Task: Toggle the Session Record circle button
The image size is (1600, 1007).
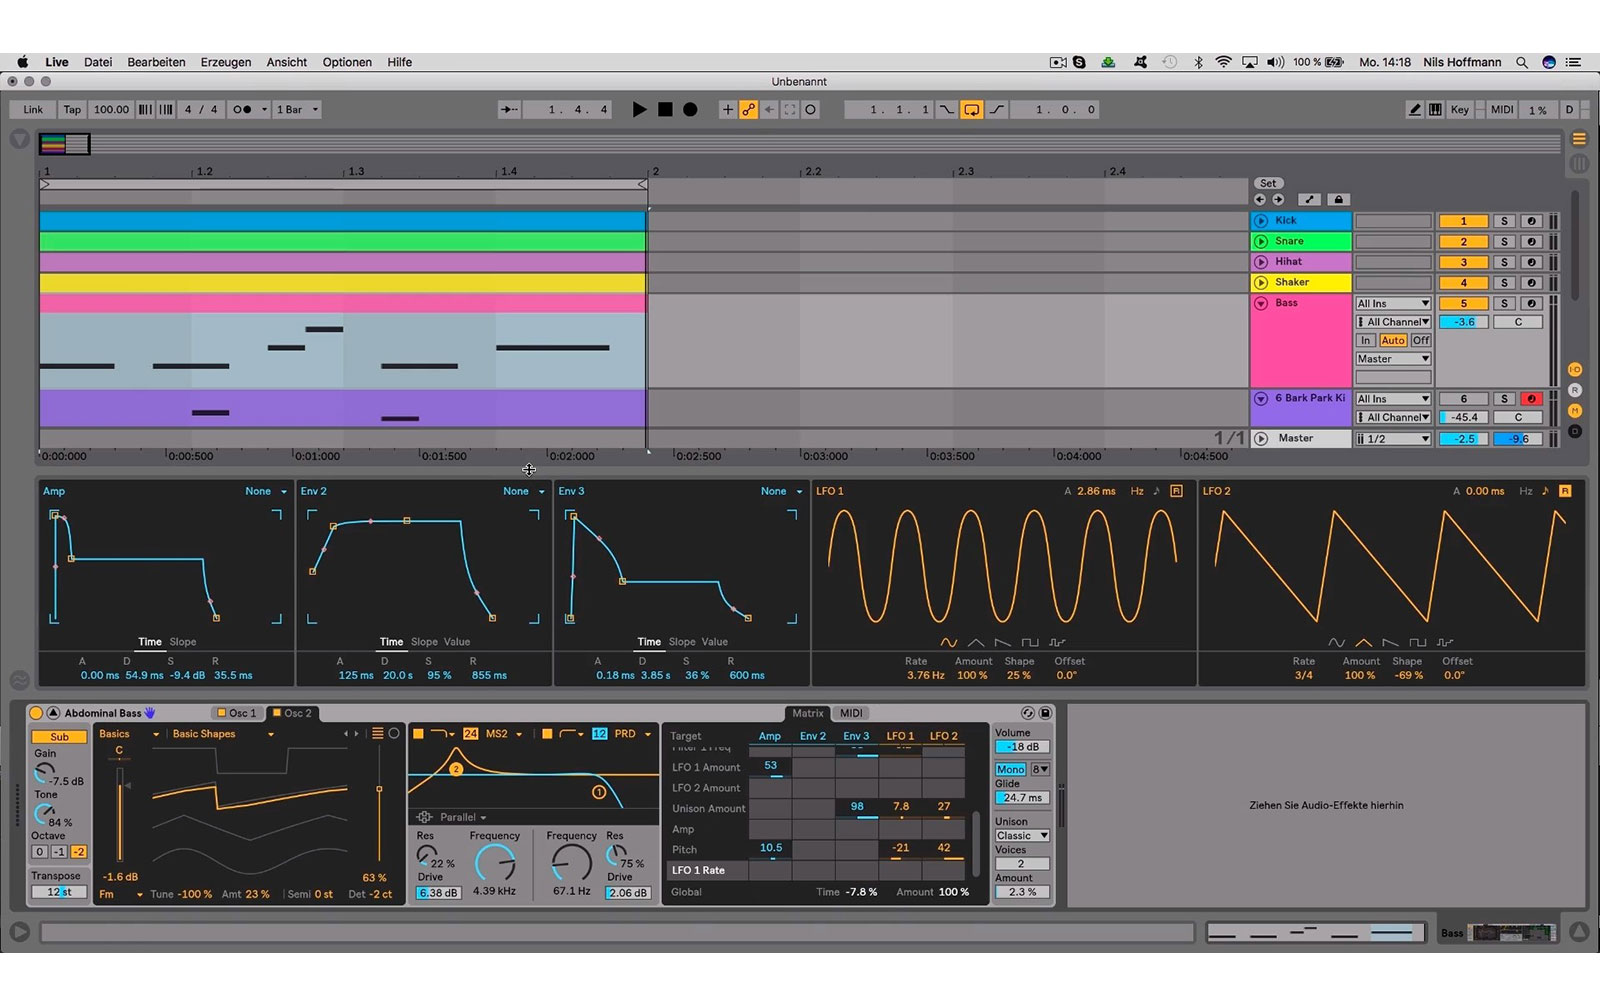Action: [811, 110]
